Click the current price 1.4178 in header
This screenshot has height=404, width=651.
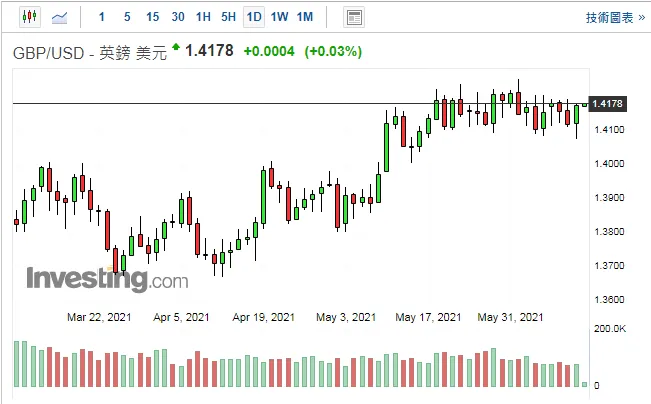(x=209, y=51)
